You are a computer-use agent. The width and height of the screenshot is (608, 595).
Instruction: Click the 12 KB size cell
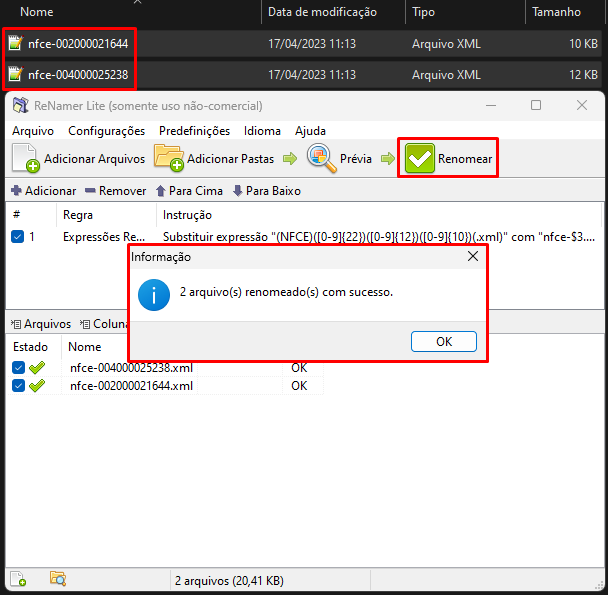click(583, 74)
